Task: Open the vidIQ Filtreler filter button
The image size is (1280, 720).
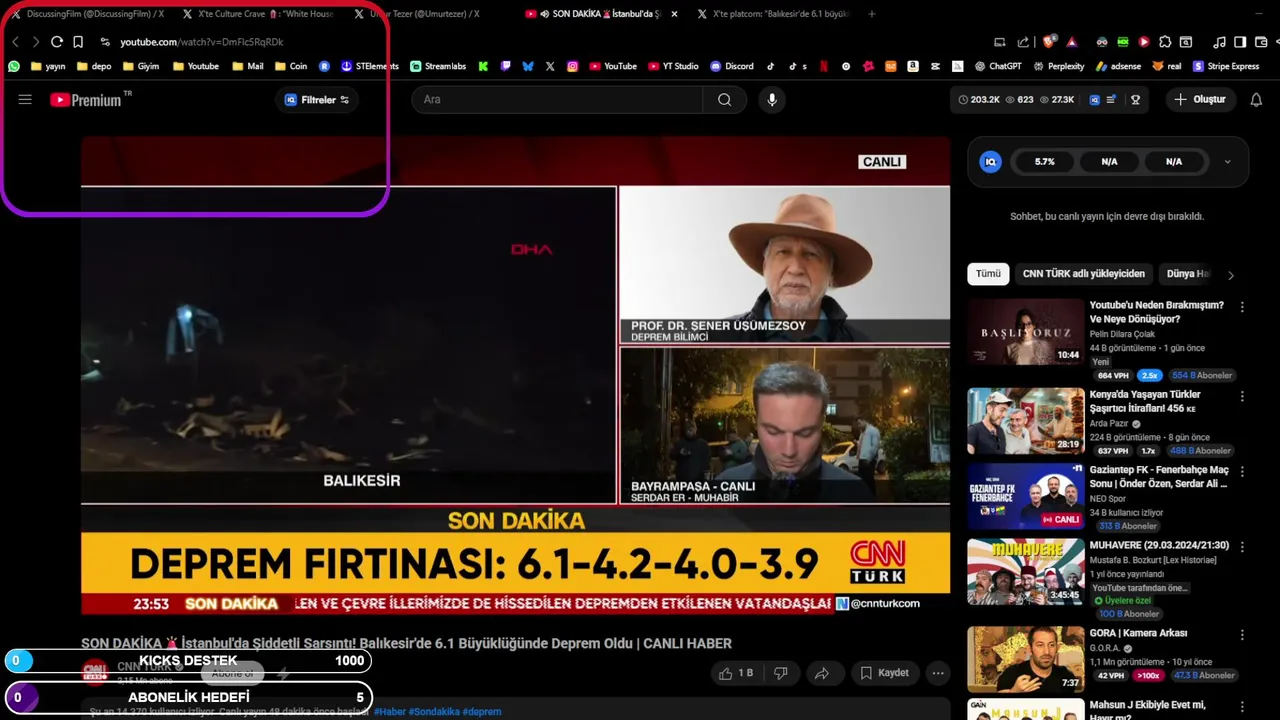Action: pyautogui.click(x=317, y=100)
